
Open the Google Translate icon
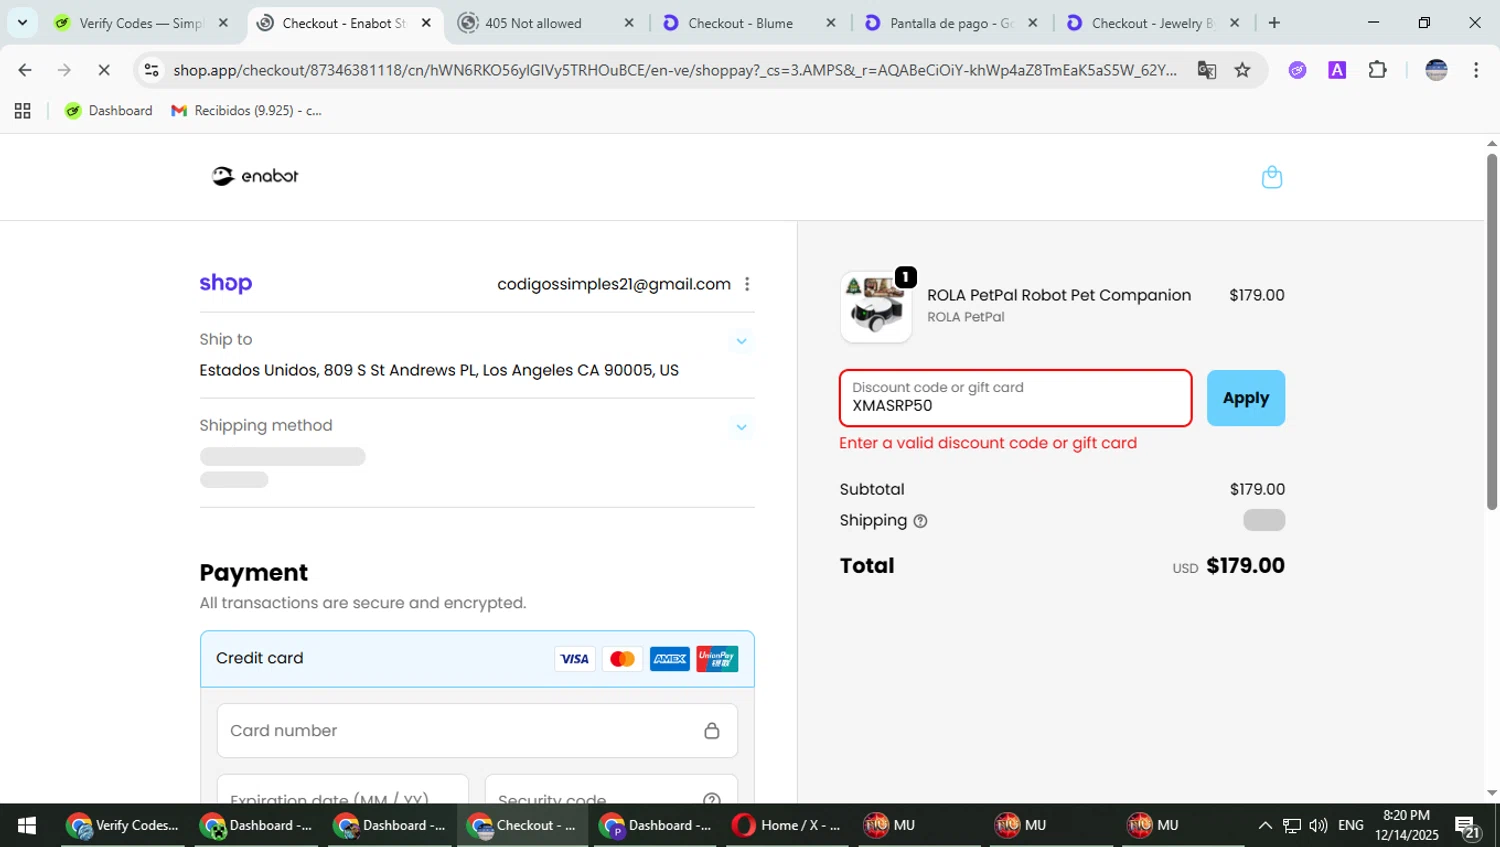point(1207,70)
